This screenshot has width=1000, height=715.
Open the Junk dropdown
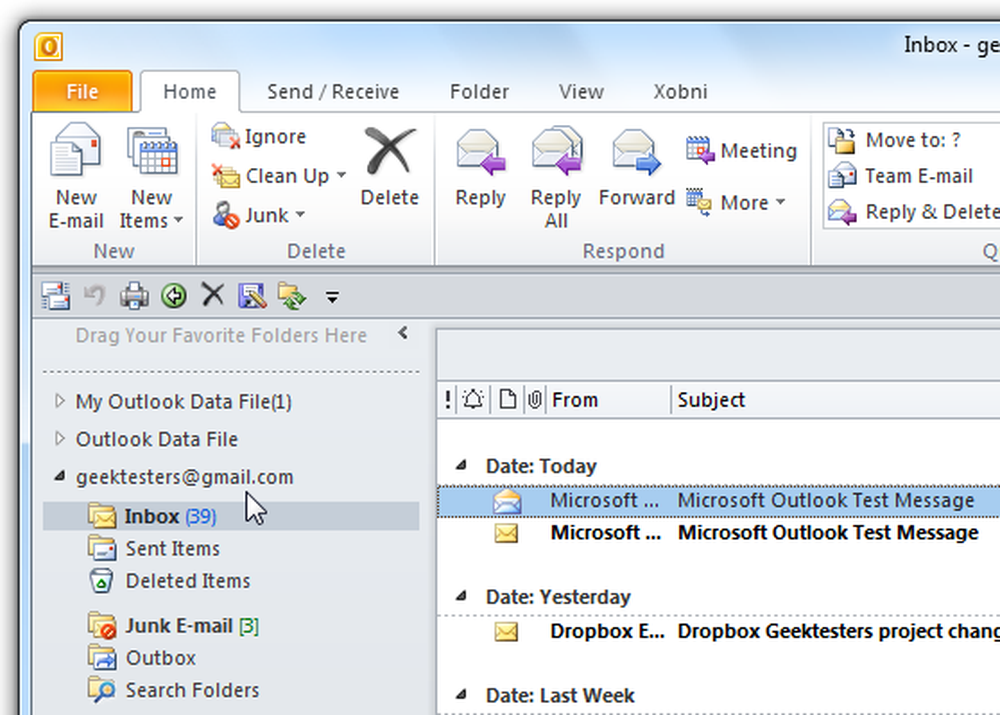pos(259,215)
